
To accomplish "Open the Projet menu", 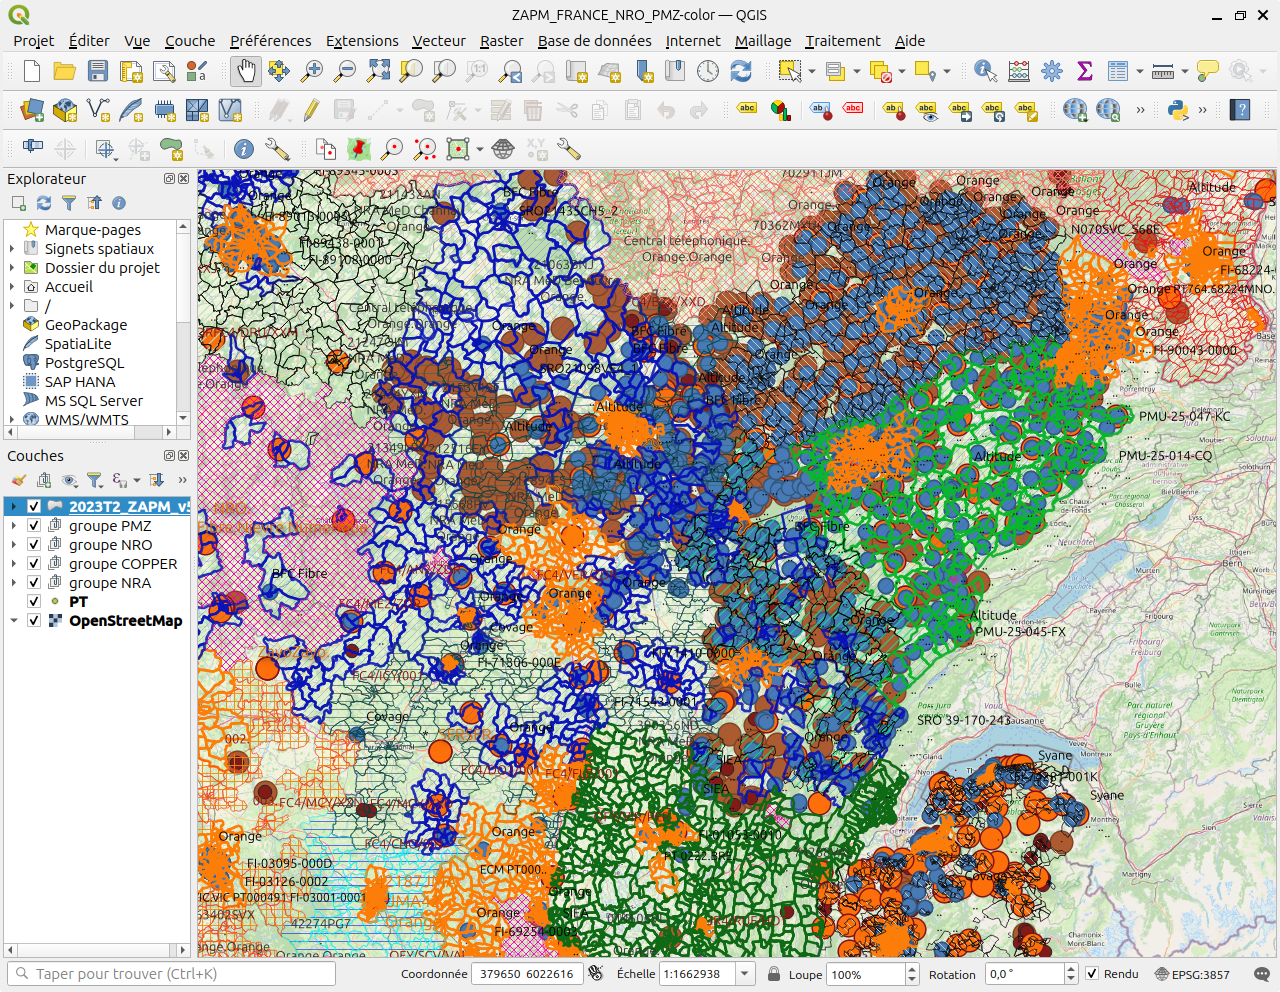I will [x=34, y=41].
